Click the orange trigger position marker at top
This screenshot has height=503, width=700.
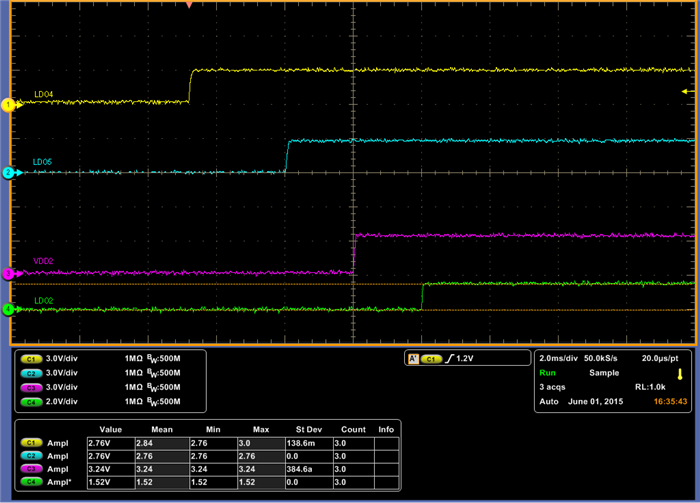[189, 5]
